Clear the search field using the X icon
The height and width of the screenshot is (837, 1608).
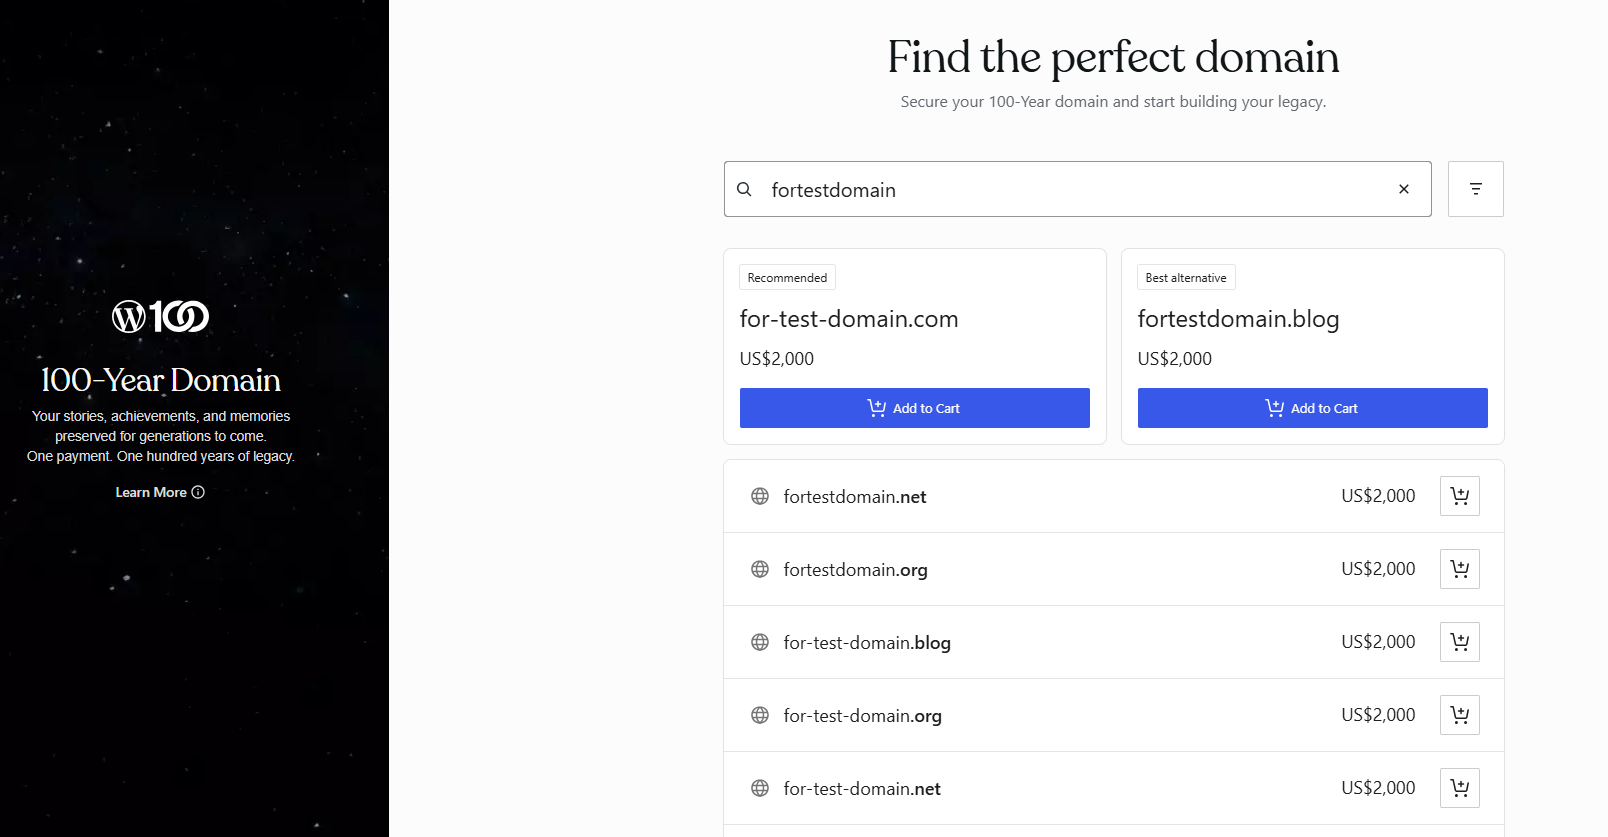tap(1403, 188)
